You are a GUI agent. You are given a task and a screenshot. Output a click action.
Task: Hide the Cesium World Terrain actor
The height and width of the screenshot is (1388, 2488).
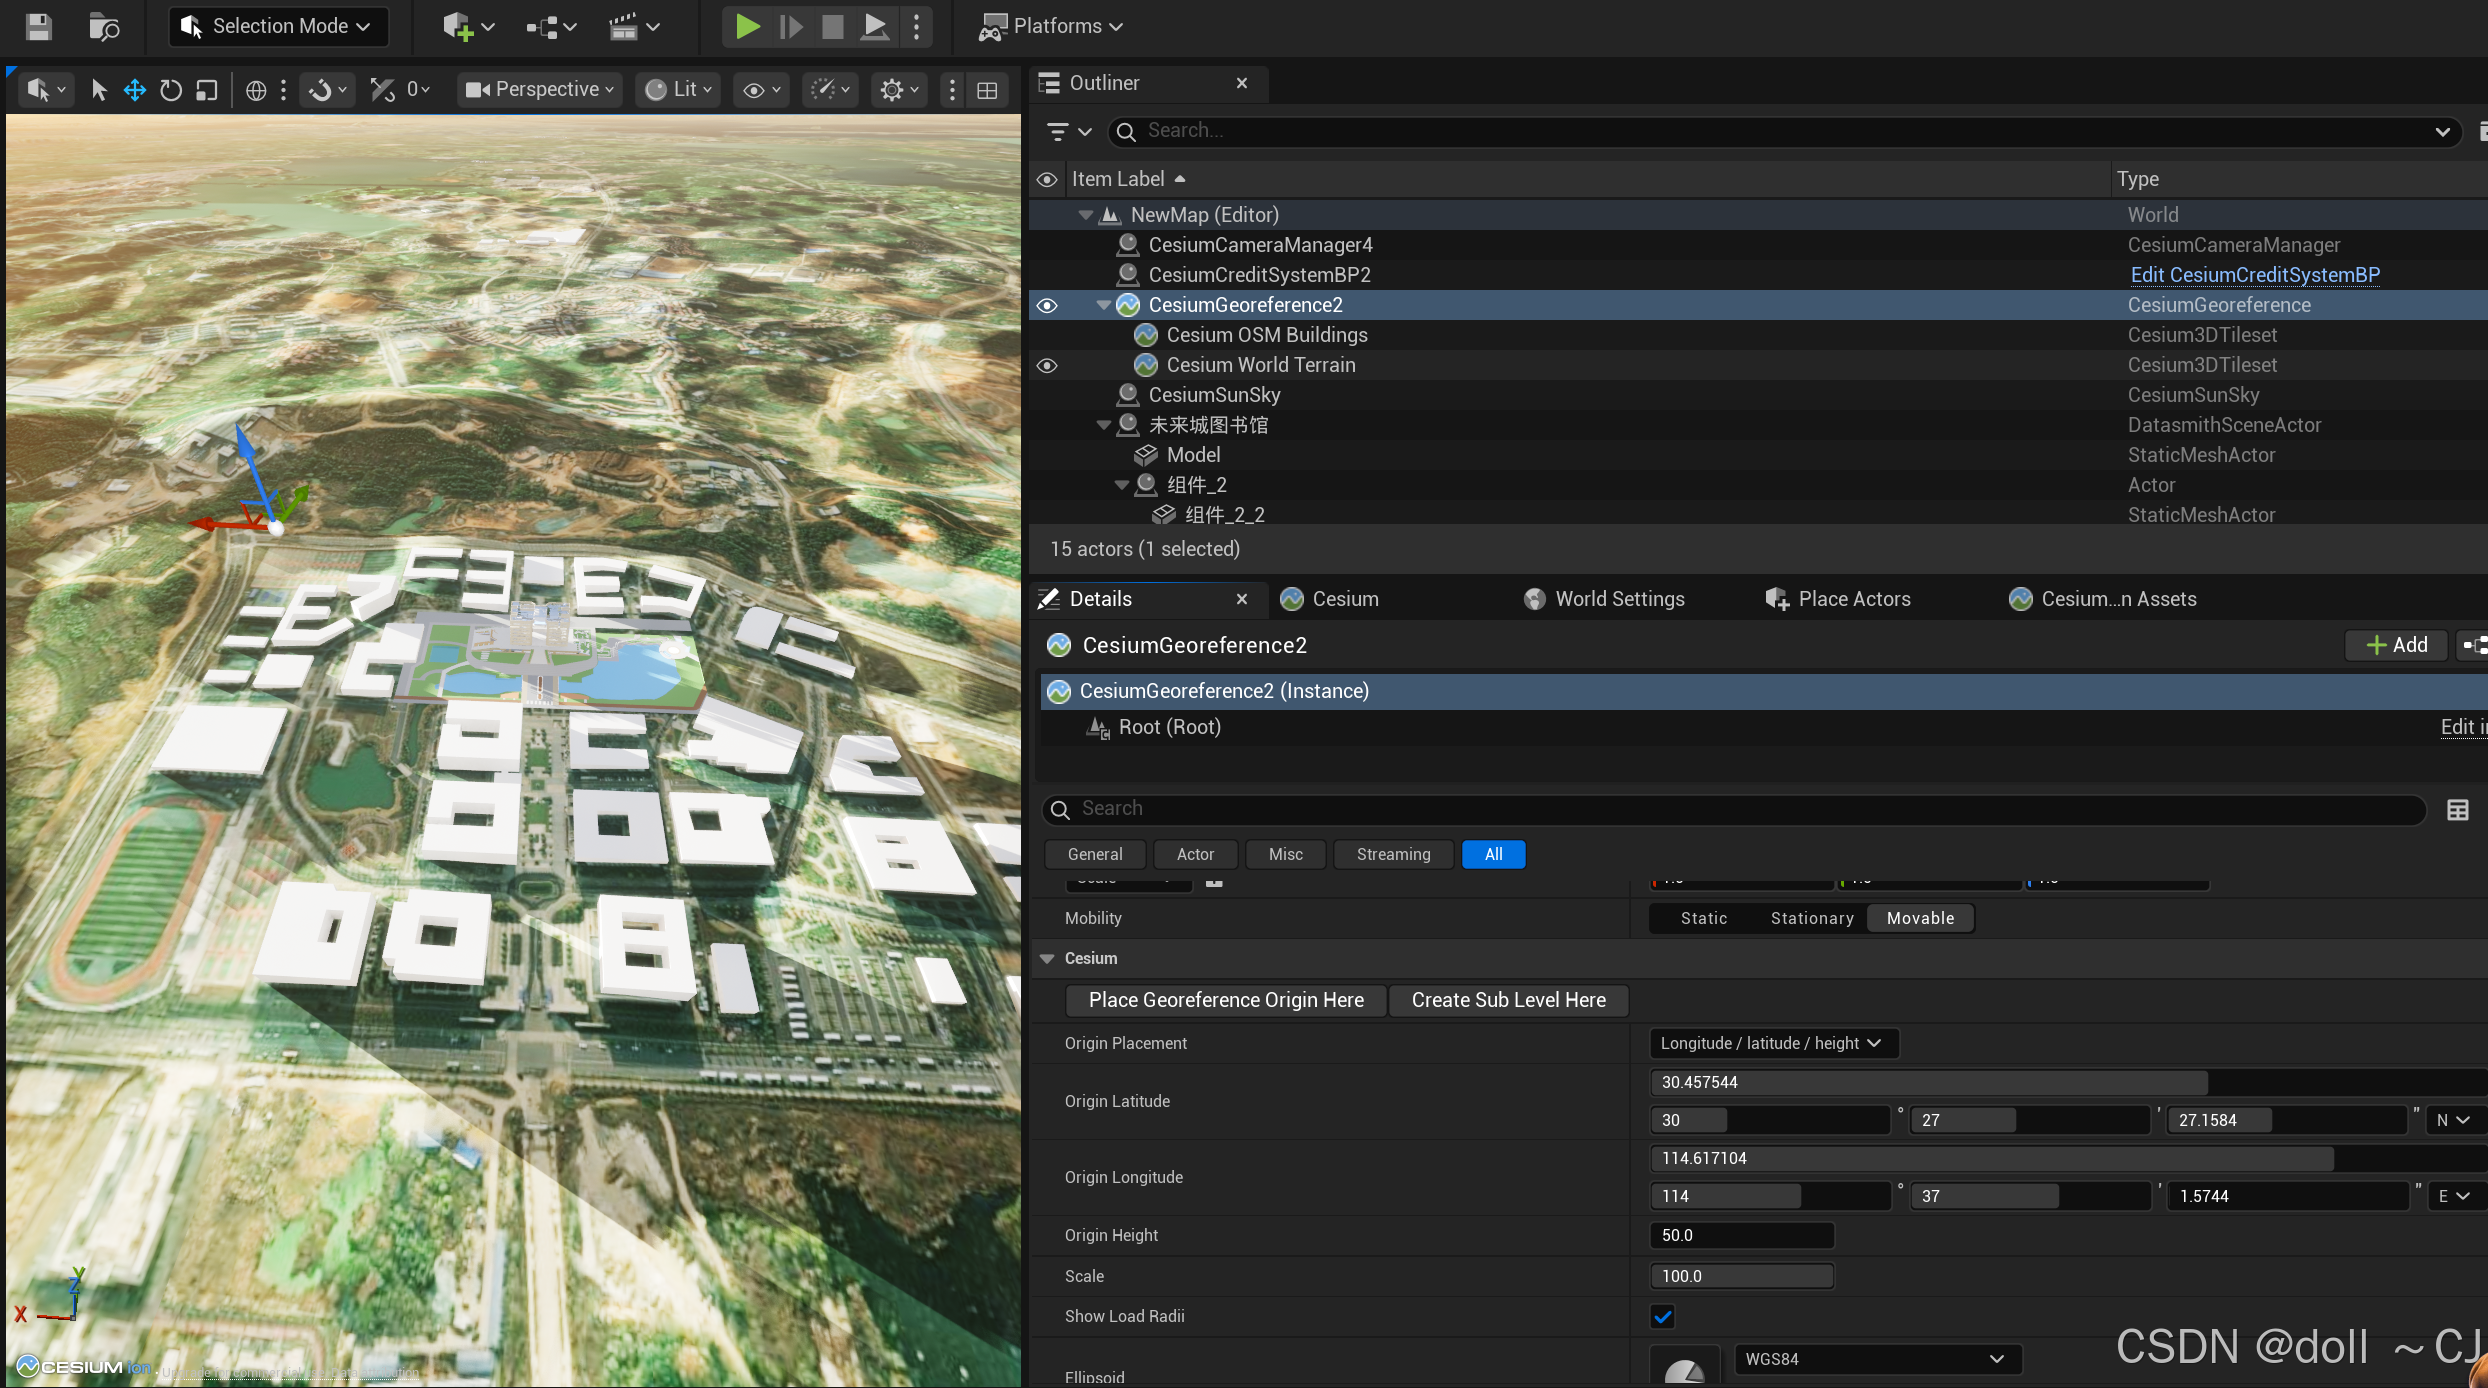tap(1046, 364)
